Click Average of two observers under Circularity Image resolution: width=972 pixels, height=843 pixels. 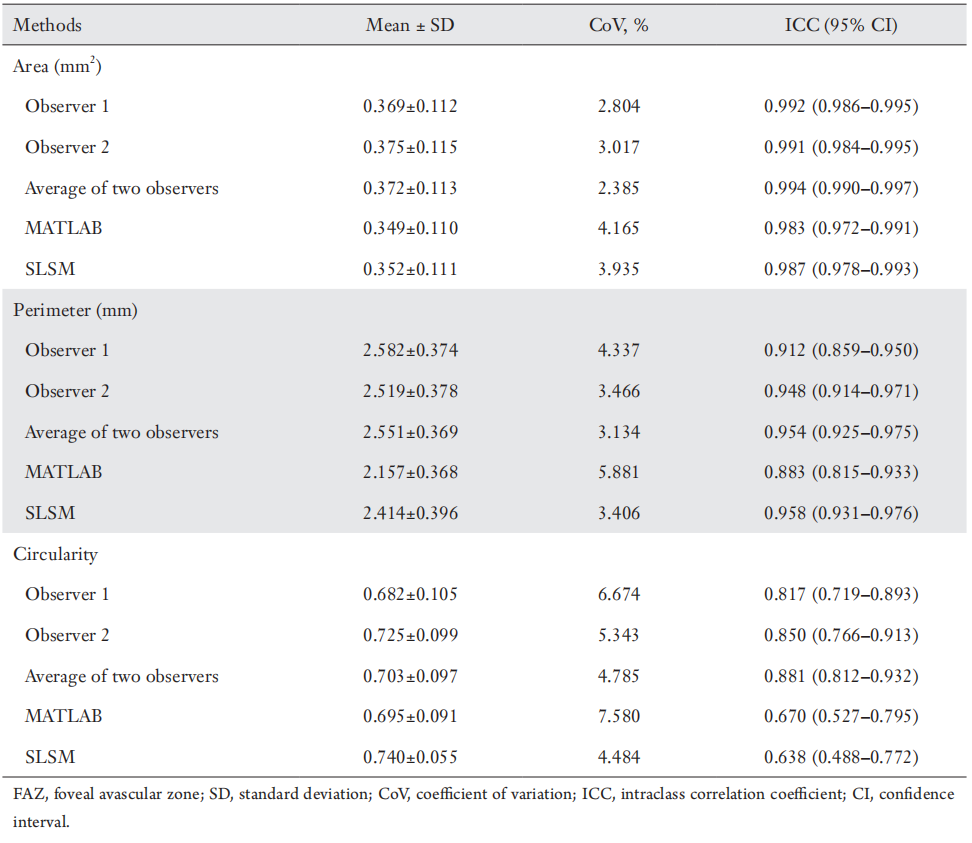click(x=121, y=676)
